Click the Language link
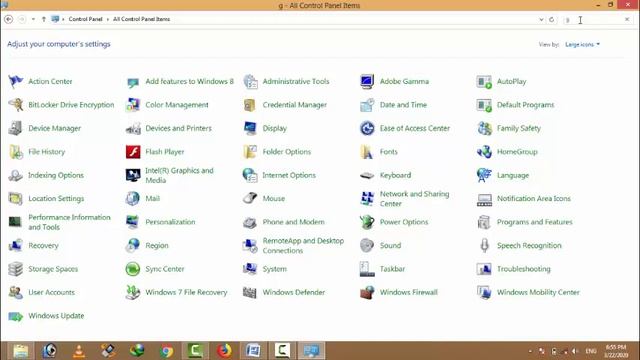 [513, 175]
